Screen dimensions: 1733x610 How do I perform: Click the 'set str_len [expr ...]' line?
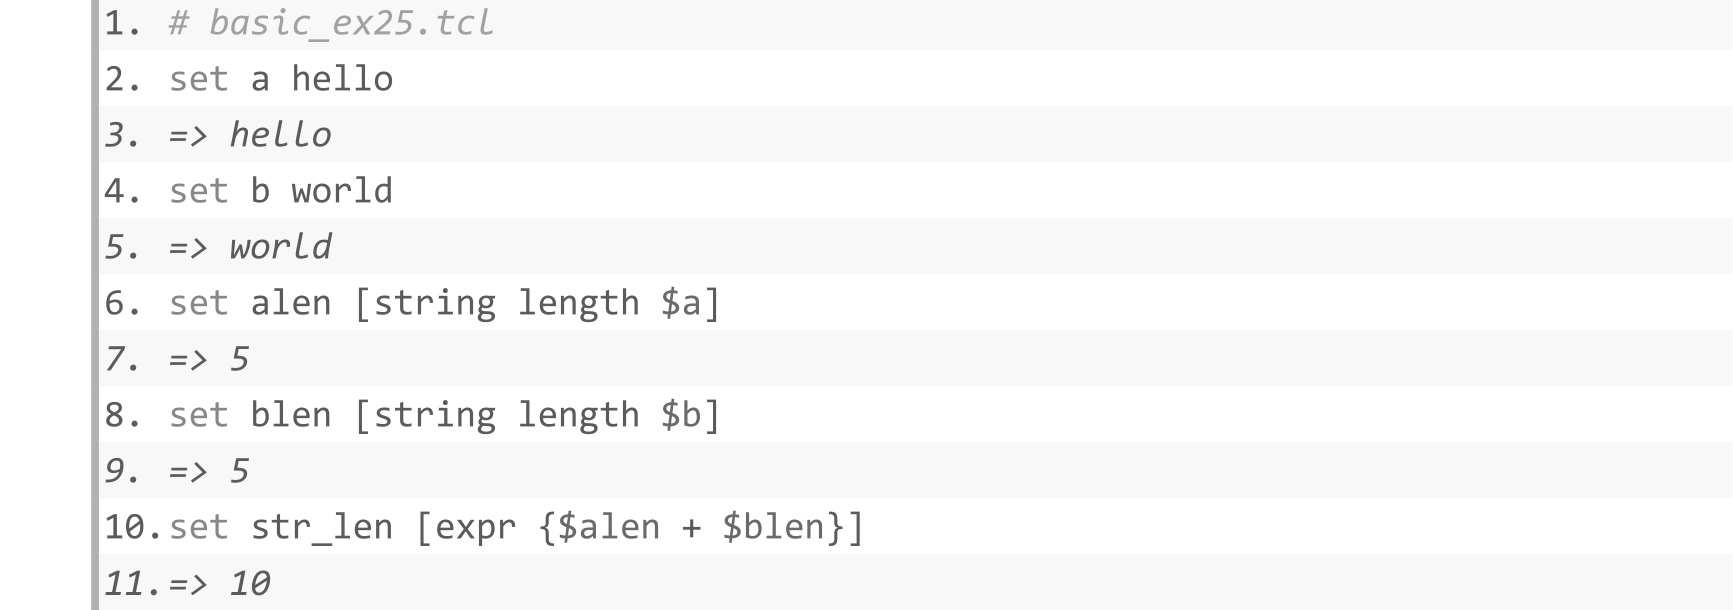pyautogui.click(x=516, y=527)
